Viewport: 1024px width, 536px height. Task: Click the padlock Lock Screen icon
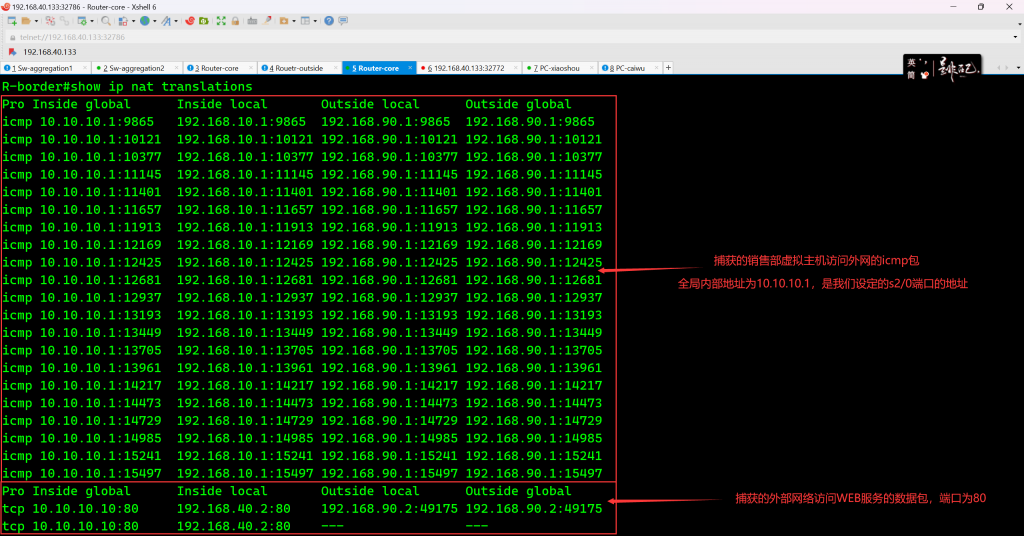click(235, 21)
